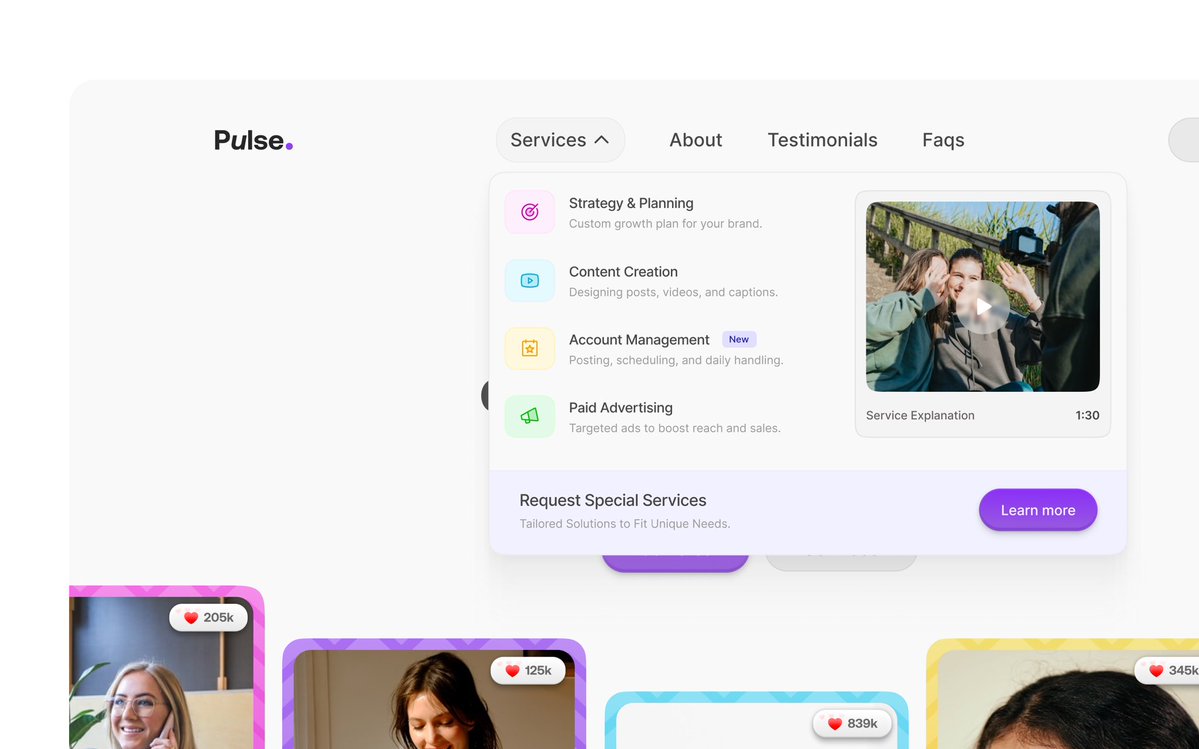This screenshot has width=1199, height=749.
Task: Click the 125k likes heart badge
Action: 528,670
